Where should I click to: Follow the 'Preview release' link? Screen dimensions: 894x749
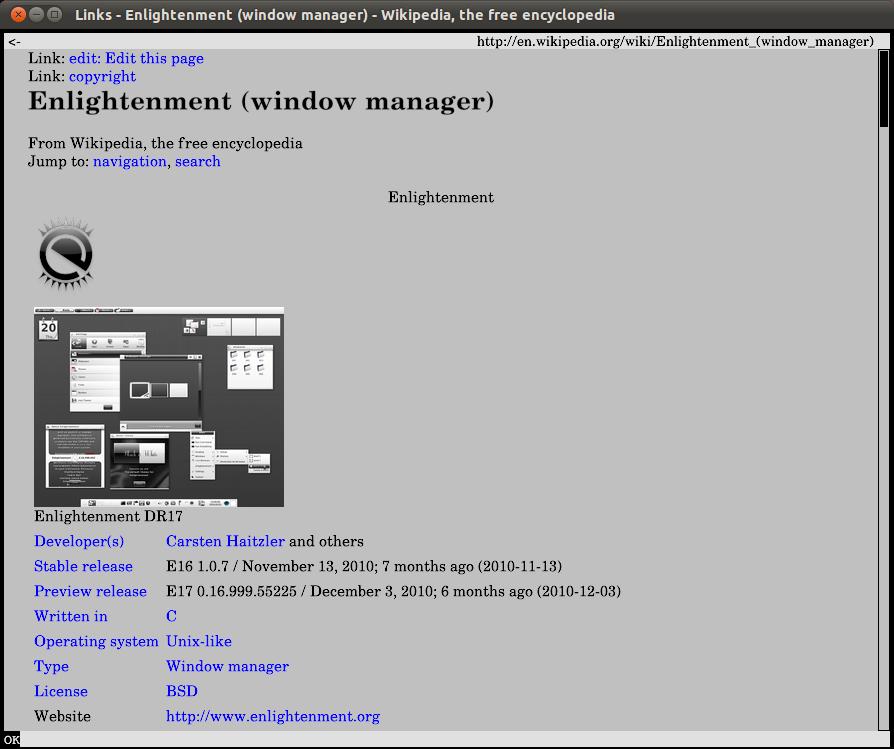click(x=91, y=592)
